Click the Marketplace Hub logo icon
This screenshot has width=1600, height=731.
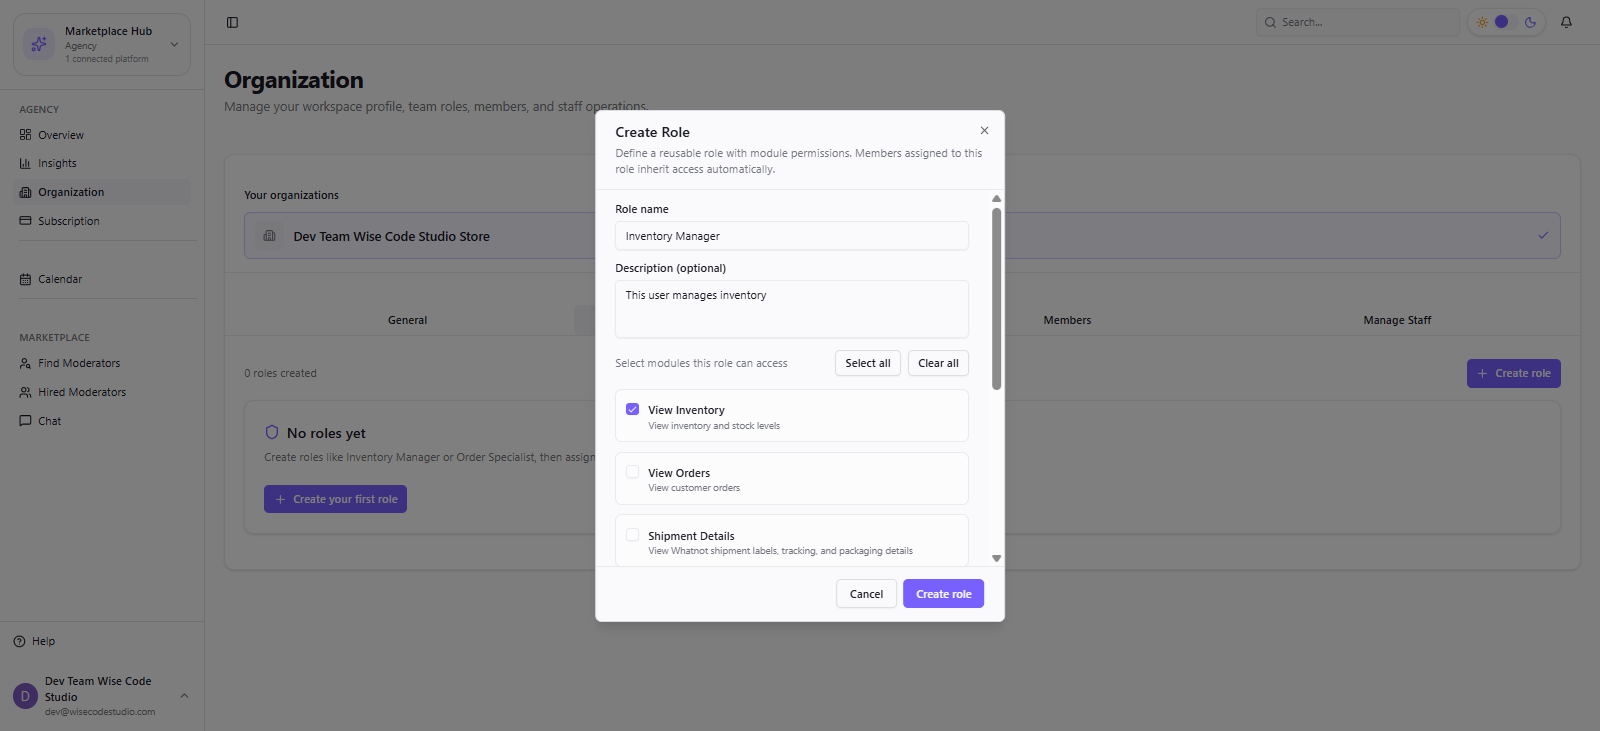[x=39, y=44]
